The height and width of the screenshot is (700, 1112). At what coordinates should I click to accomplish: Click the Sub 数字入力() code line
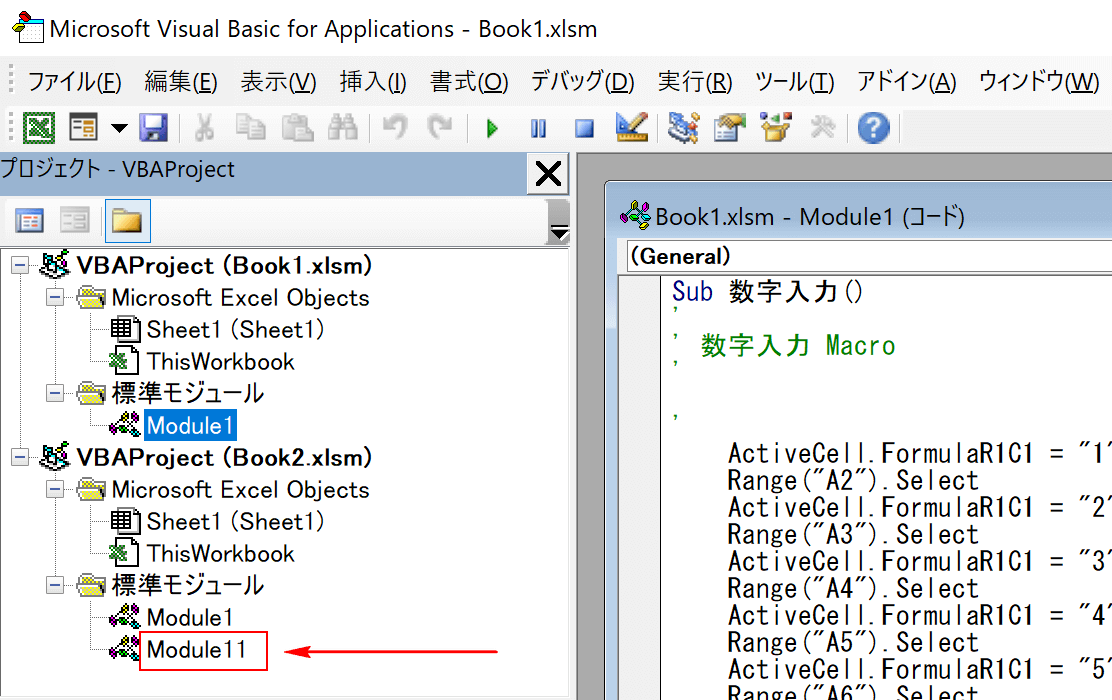767,291
